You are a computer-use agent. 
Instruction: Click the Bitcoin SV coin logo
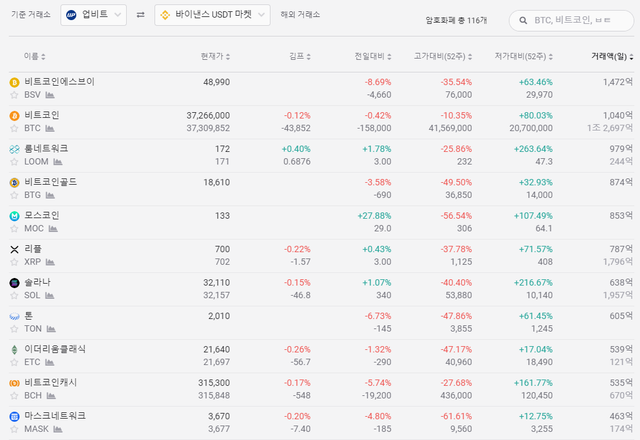click(14, 82)
